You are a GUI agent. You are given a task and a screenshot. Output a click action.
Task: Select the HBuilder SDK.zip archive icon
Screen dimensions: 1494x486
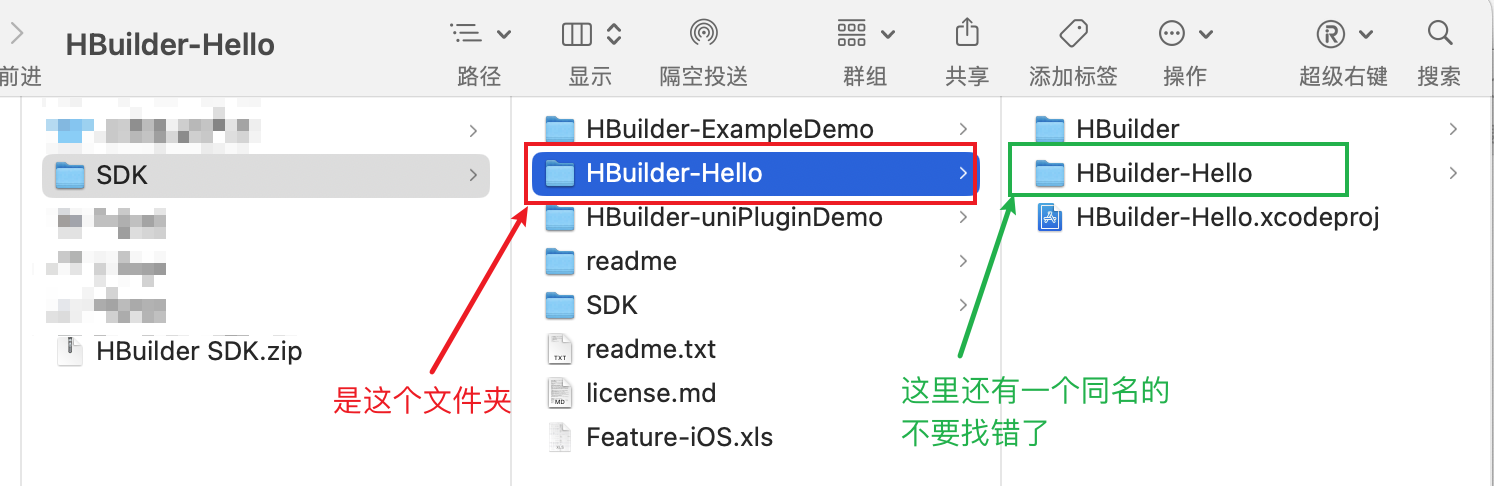[69, 351]
